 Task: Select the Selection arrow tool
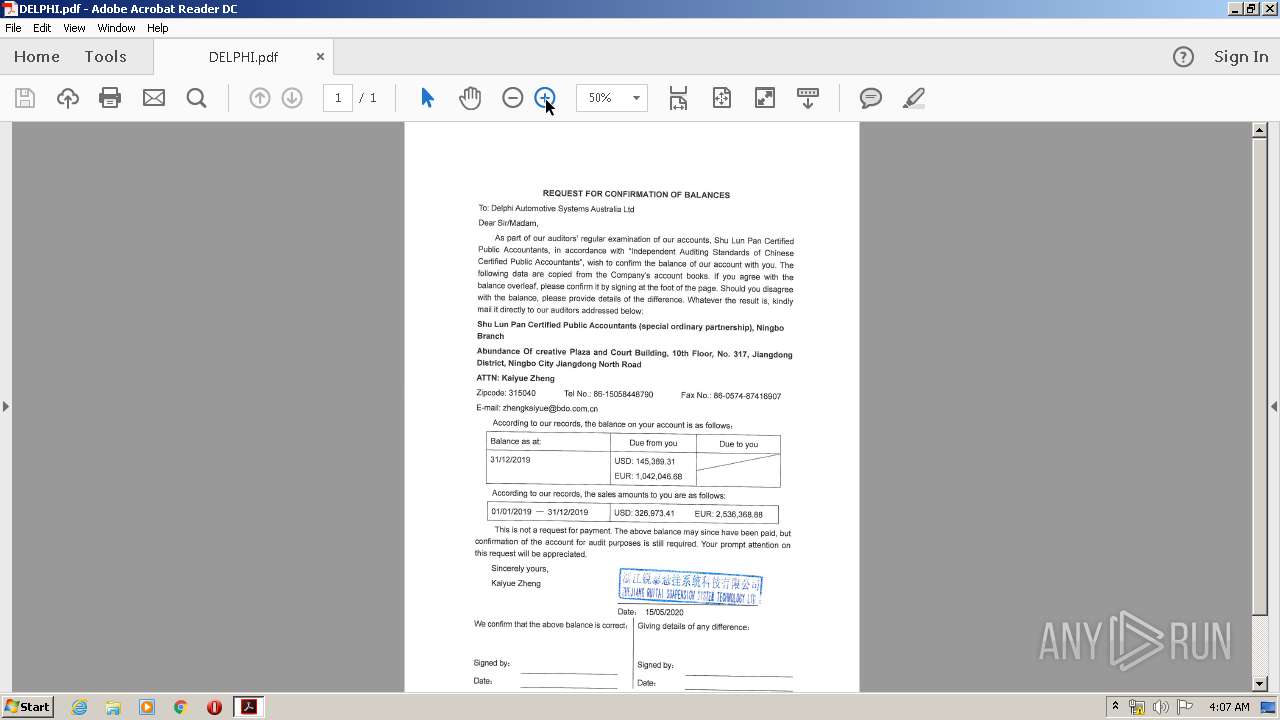[427, 98]
